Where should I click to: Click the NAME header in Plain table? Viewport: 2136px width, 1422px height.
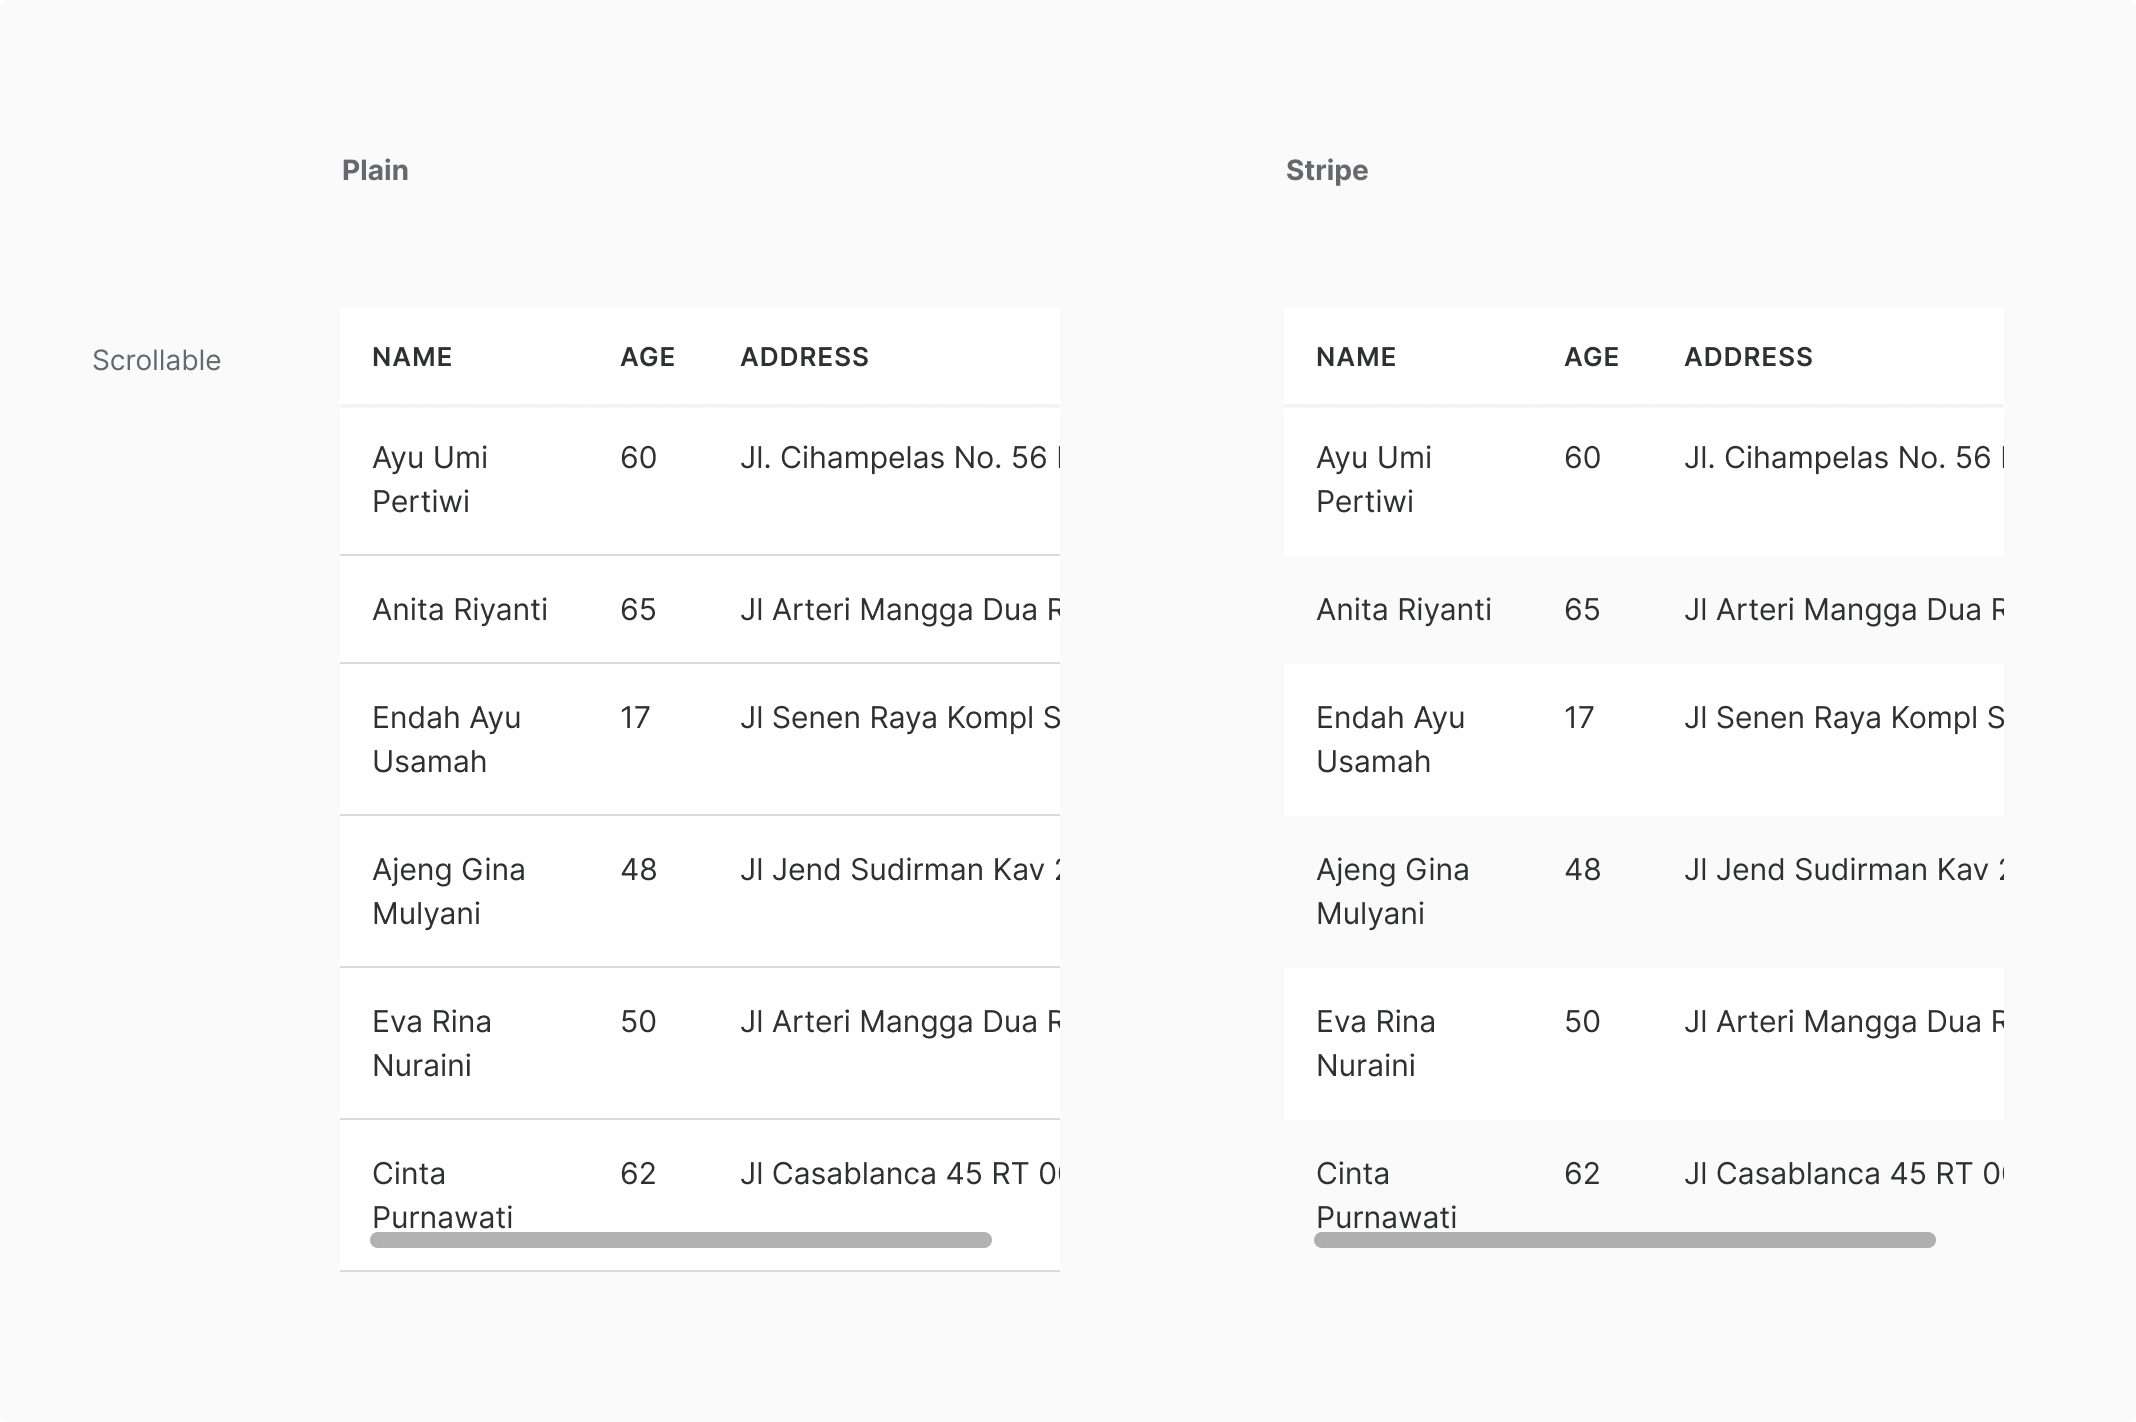(412, 357)
